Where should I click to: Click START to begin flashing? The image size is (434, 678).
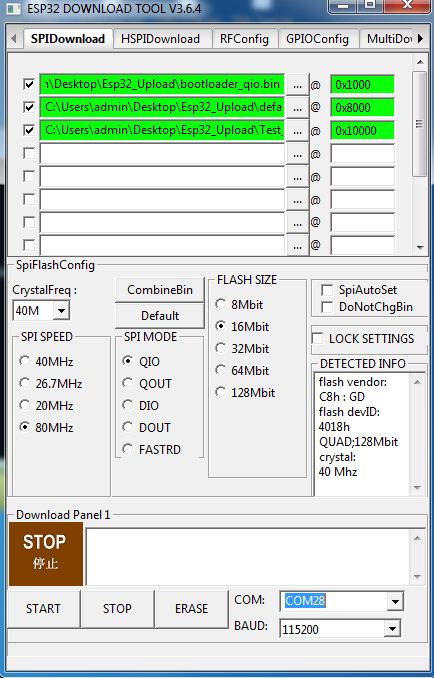(x=43, y=609)
